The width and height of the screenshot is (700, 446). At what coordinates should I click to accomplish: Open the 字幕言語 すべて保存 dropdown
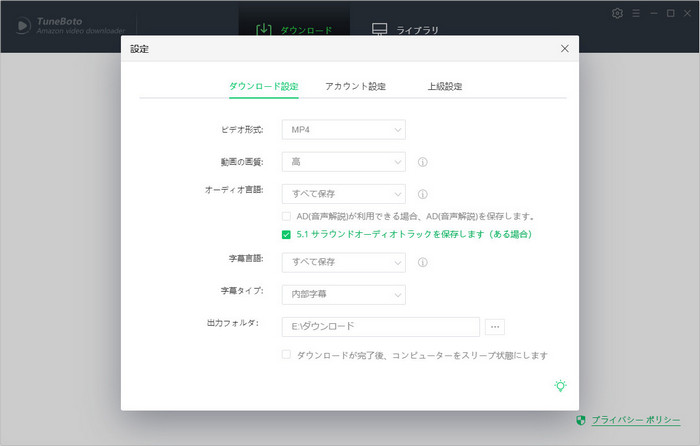coord(344,263)
